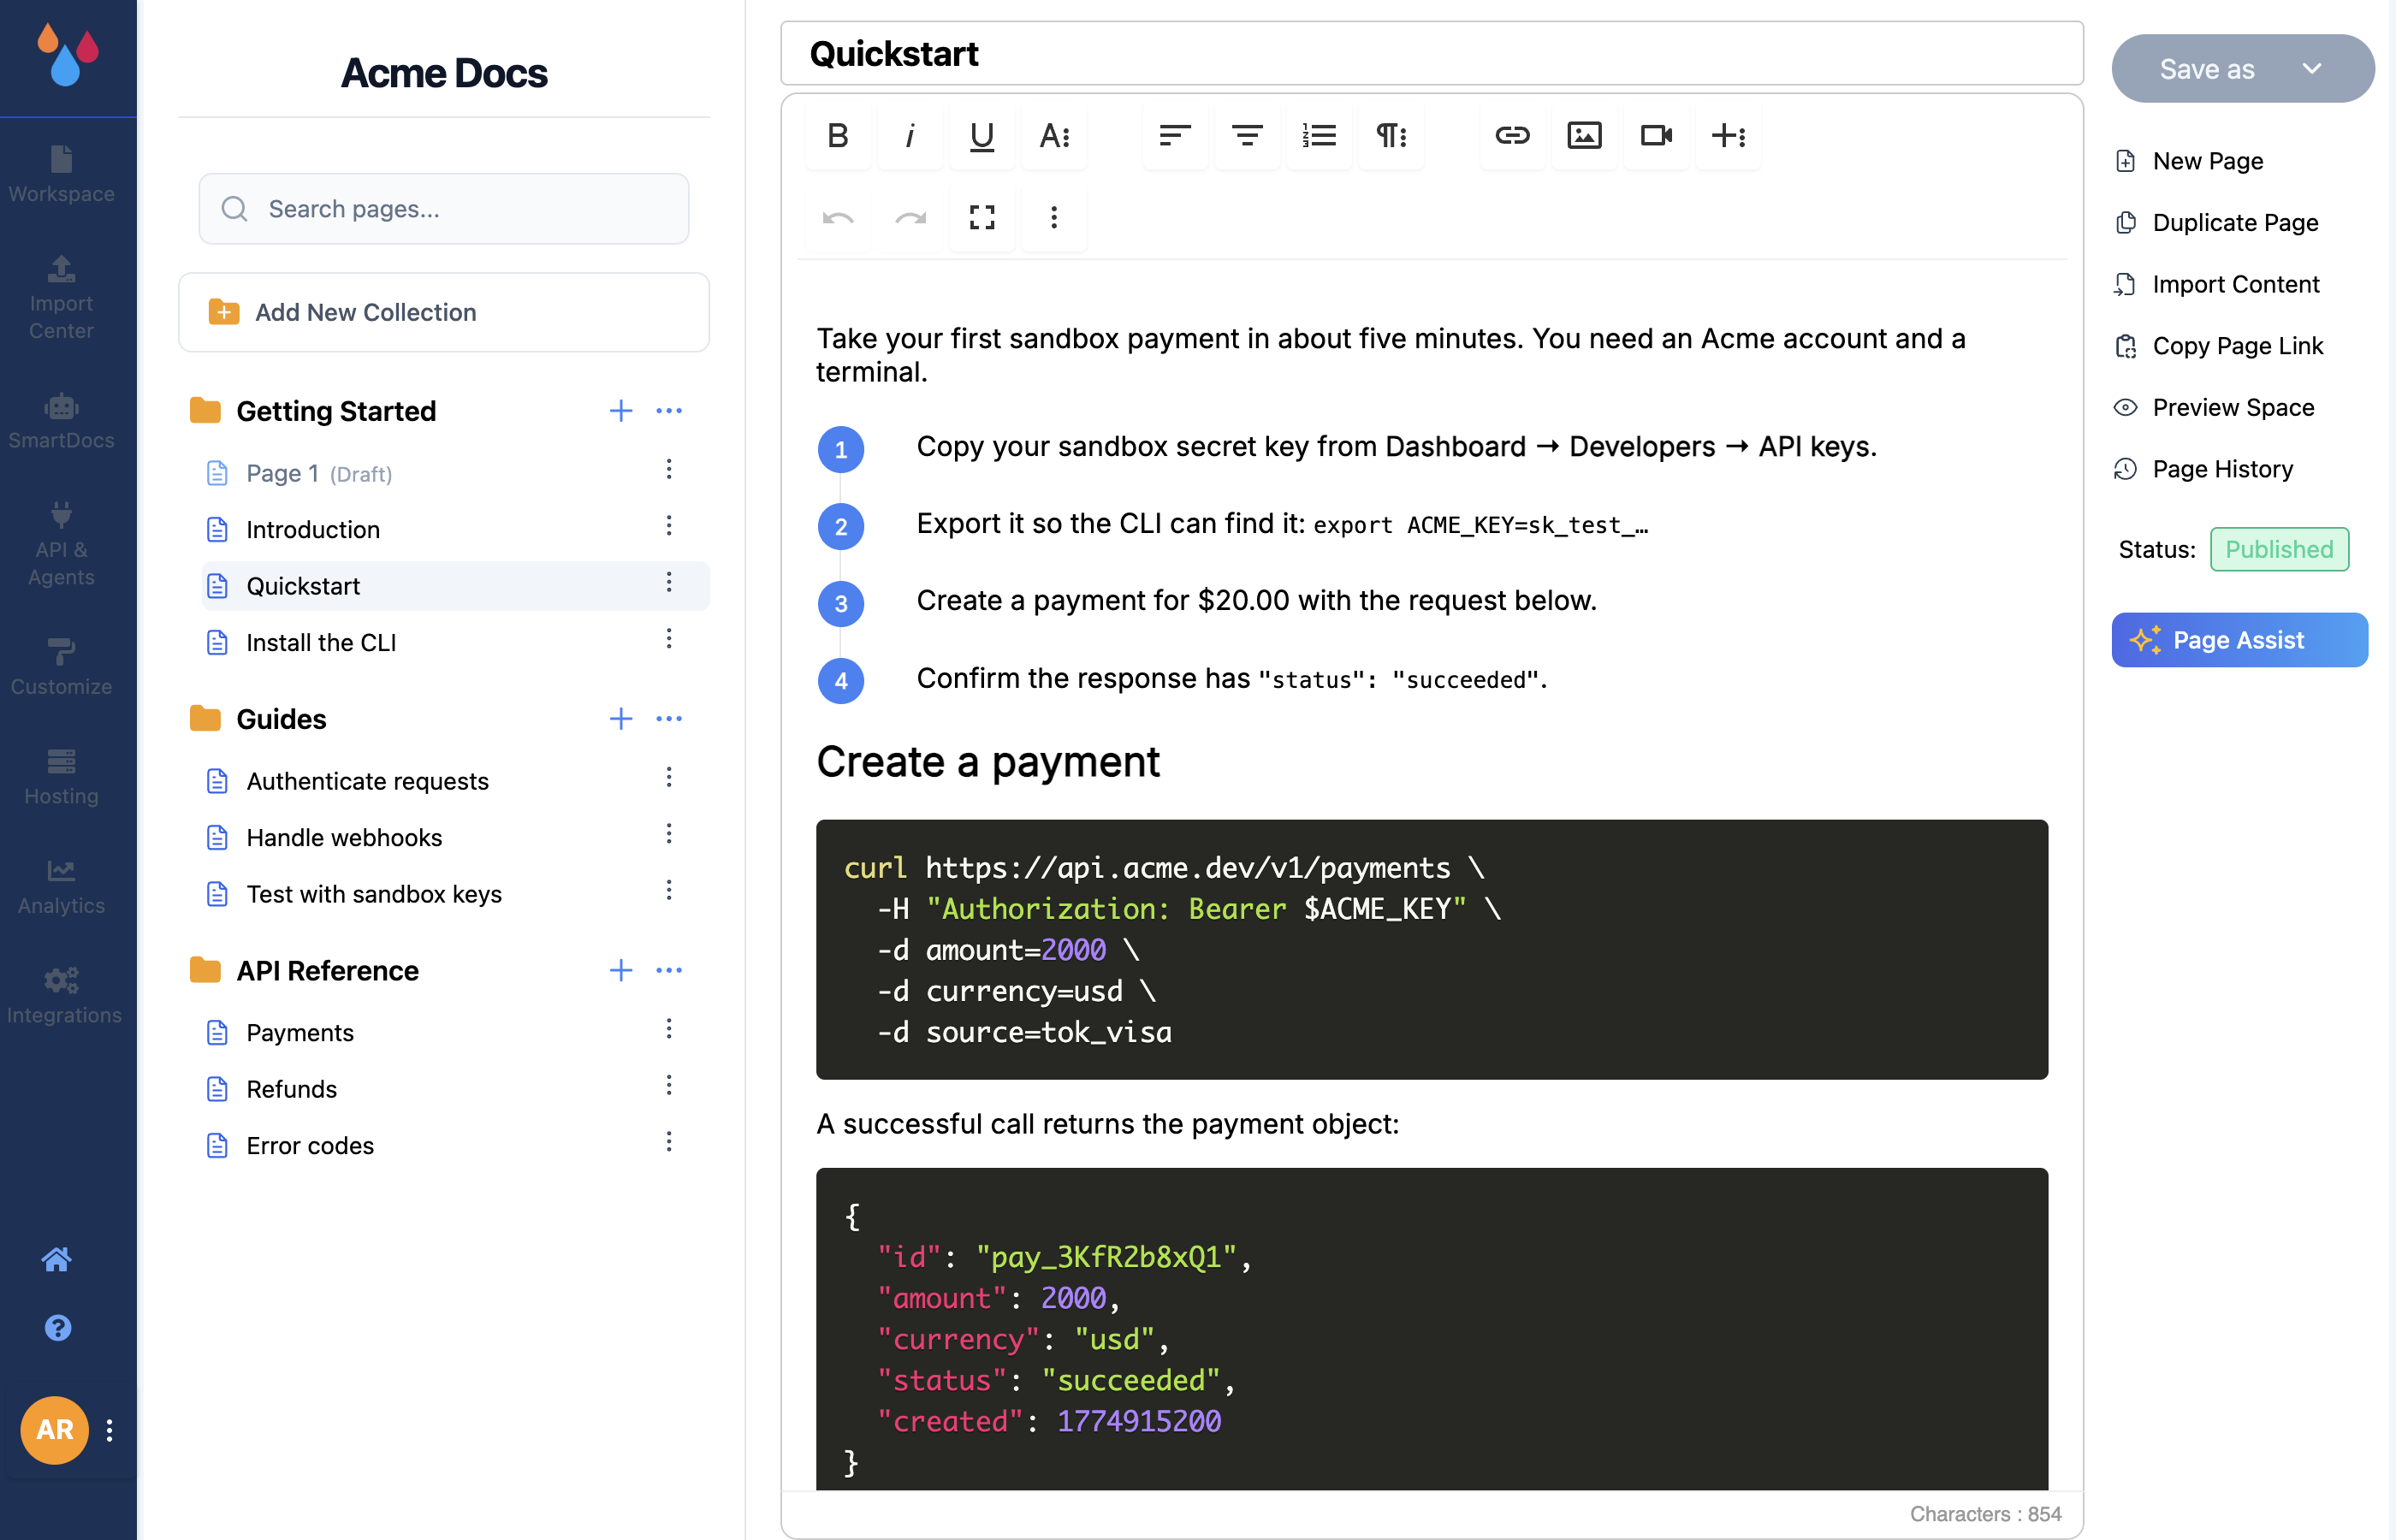Undo the last edit
The width and height of the screenshot is (2396, 1540).
(838, 217)
